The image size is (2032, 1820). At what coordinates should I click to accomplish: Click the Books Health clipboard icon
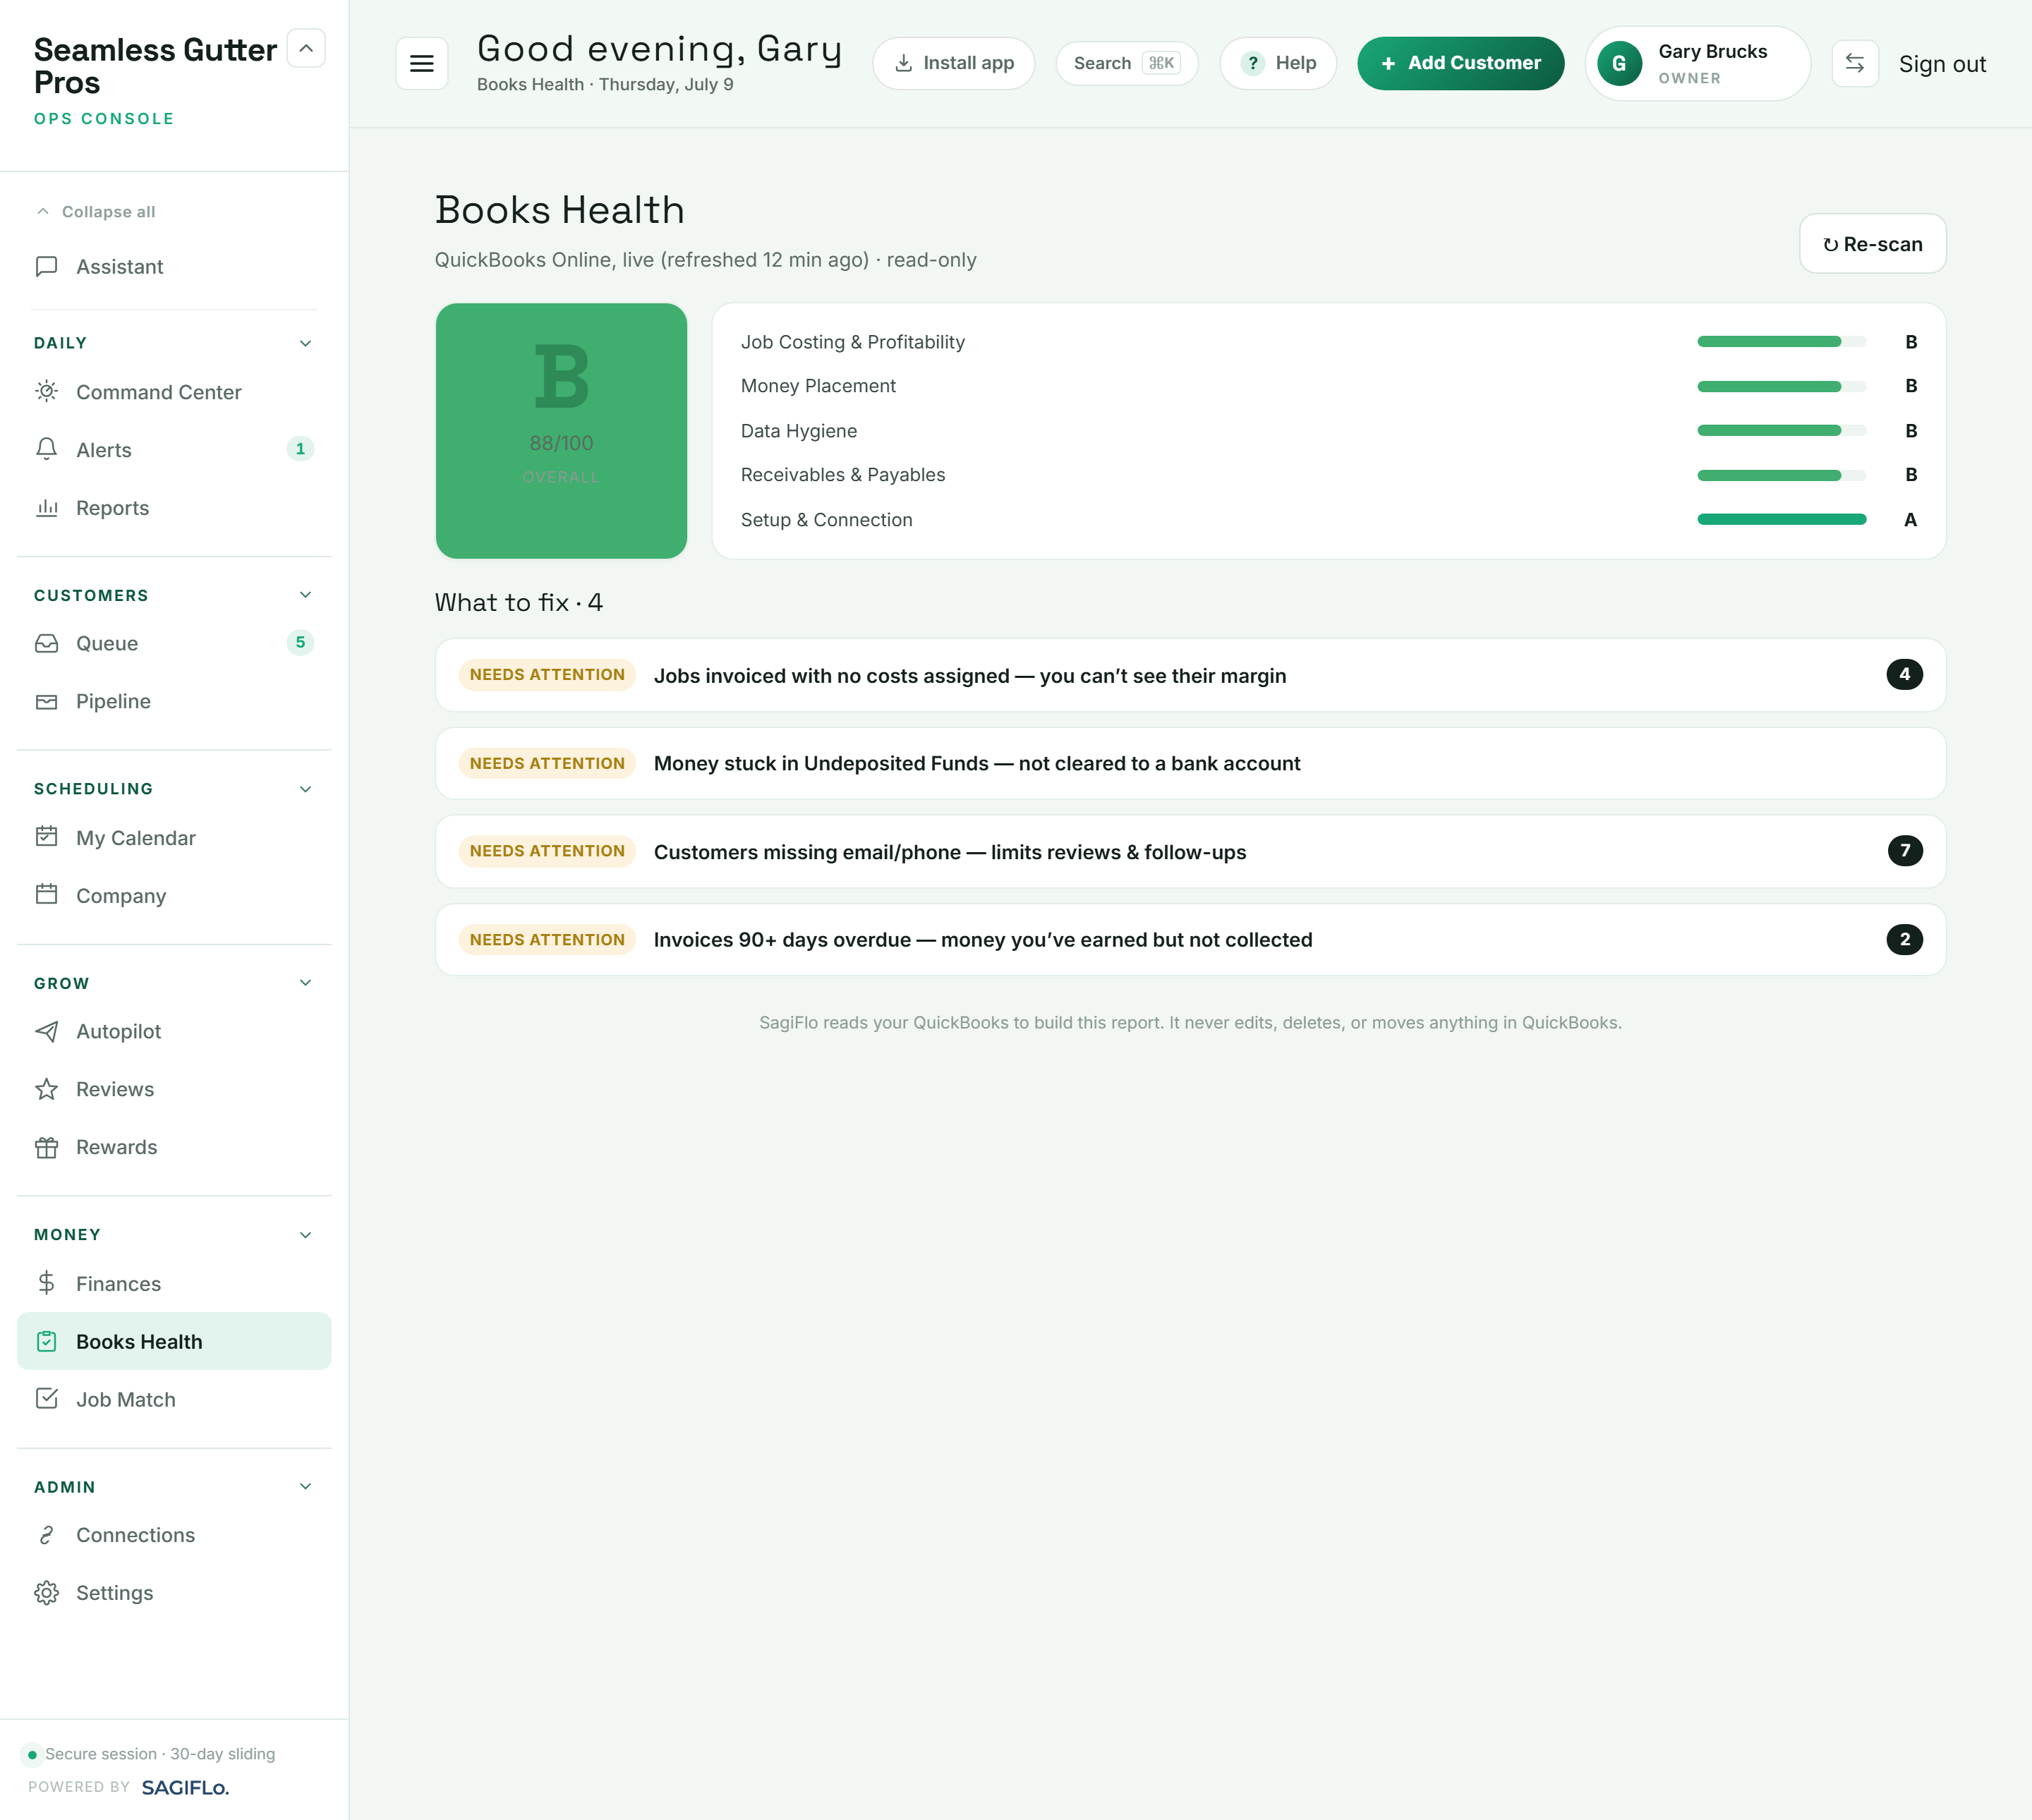(46, 1341)
